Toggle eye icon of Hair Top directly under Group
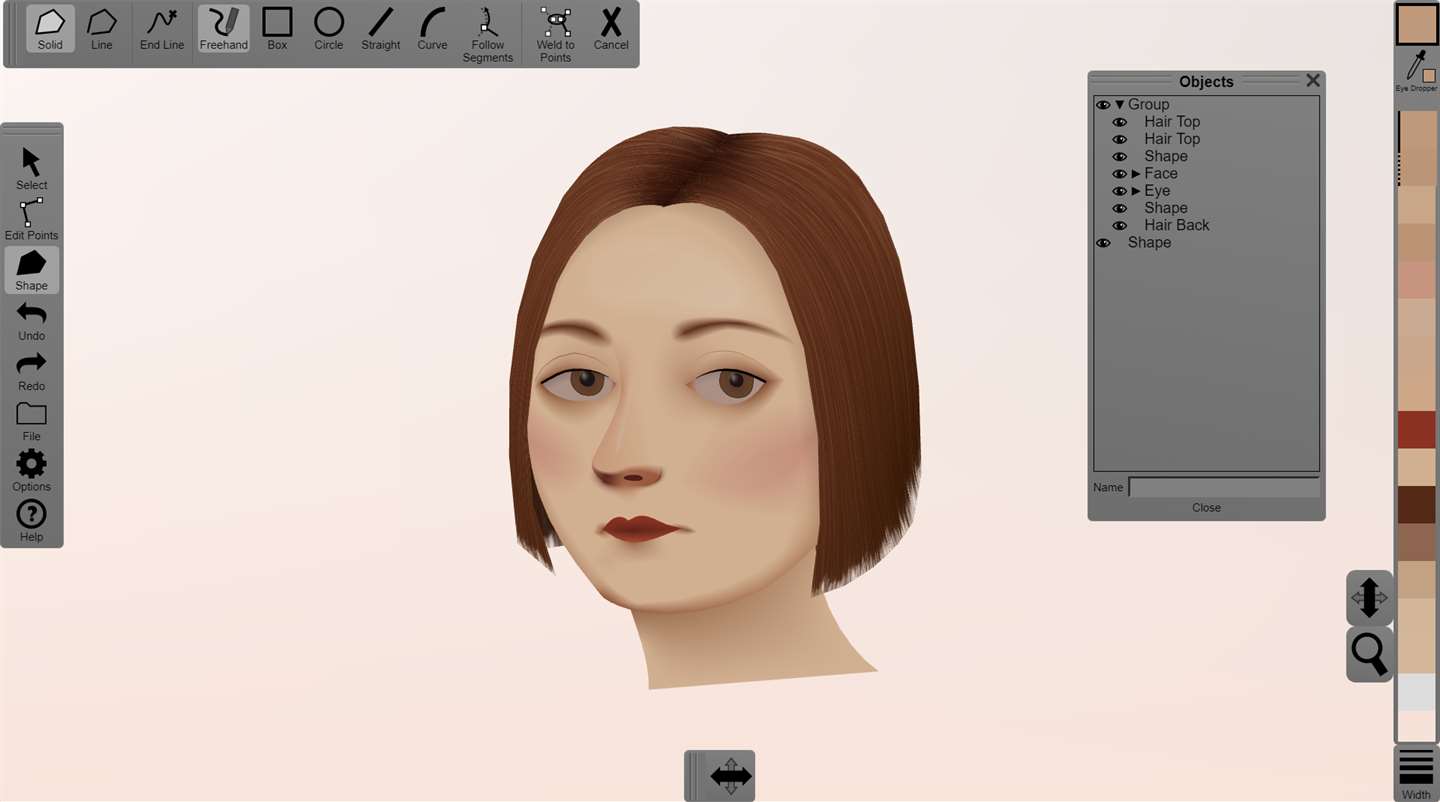The height and width of the screenshot is (802, 1440). pyautogui.click(x=1120, y=122)
